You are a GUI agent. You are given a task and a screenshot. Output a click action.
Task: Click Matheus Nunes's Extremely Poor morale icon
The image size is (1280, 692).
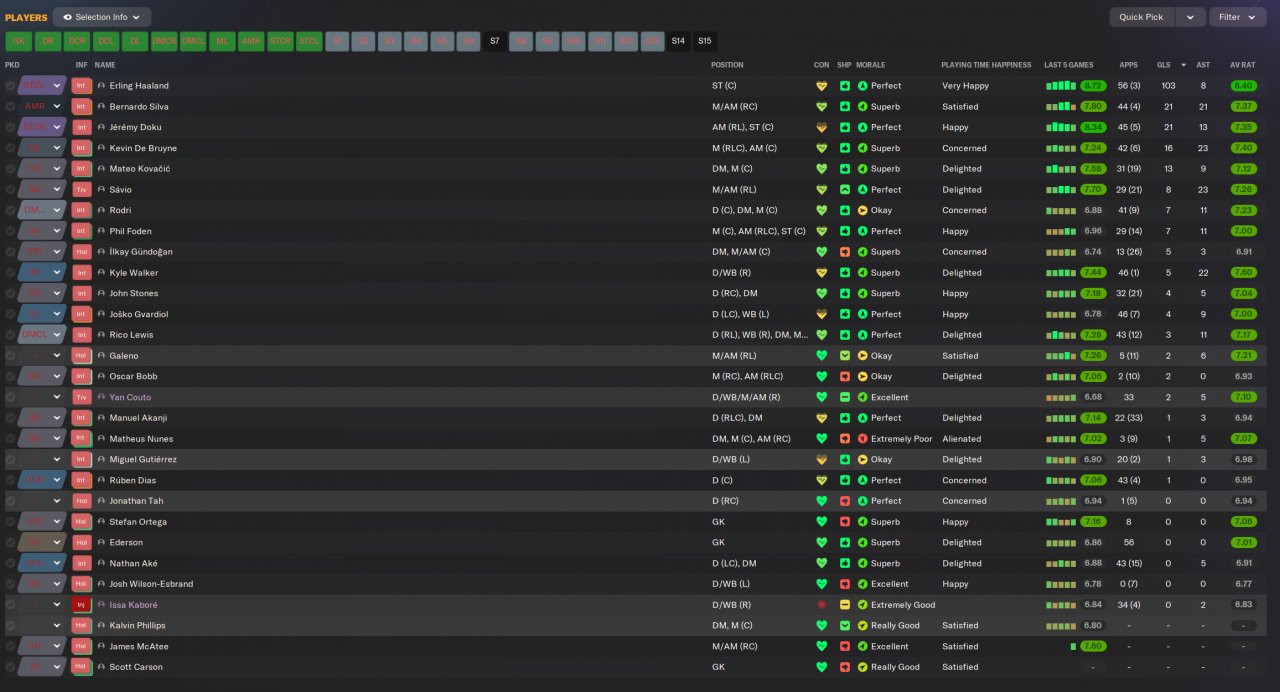click(863, 439)
